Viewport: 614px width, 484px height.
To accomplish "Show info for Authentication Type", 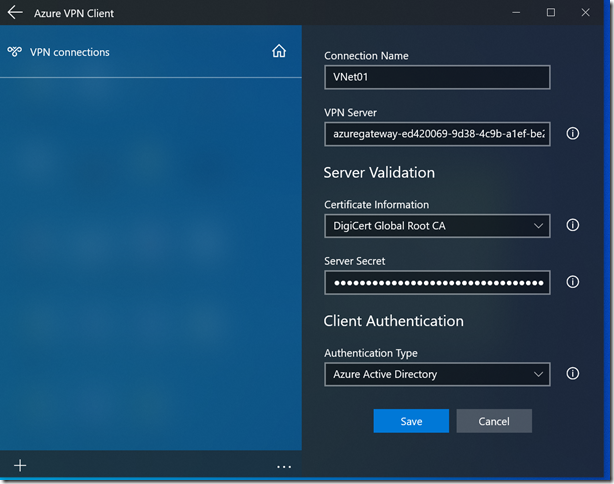I will point(572,374).
